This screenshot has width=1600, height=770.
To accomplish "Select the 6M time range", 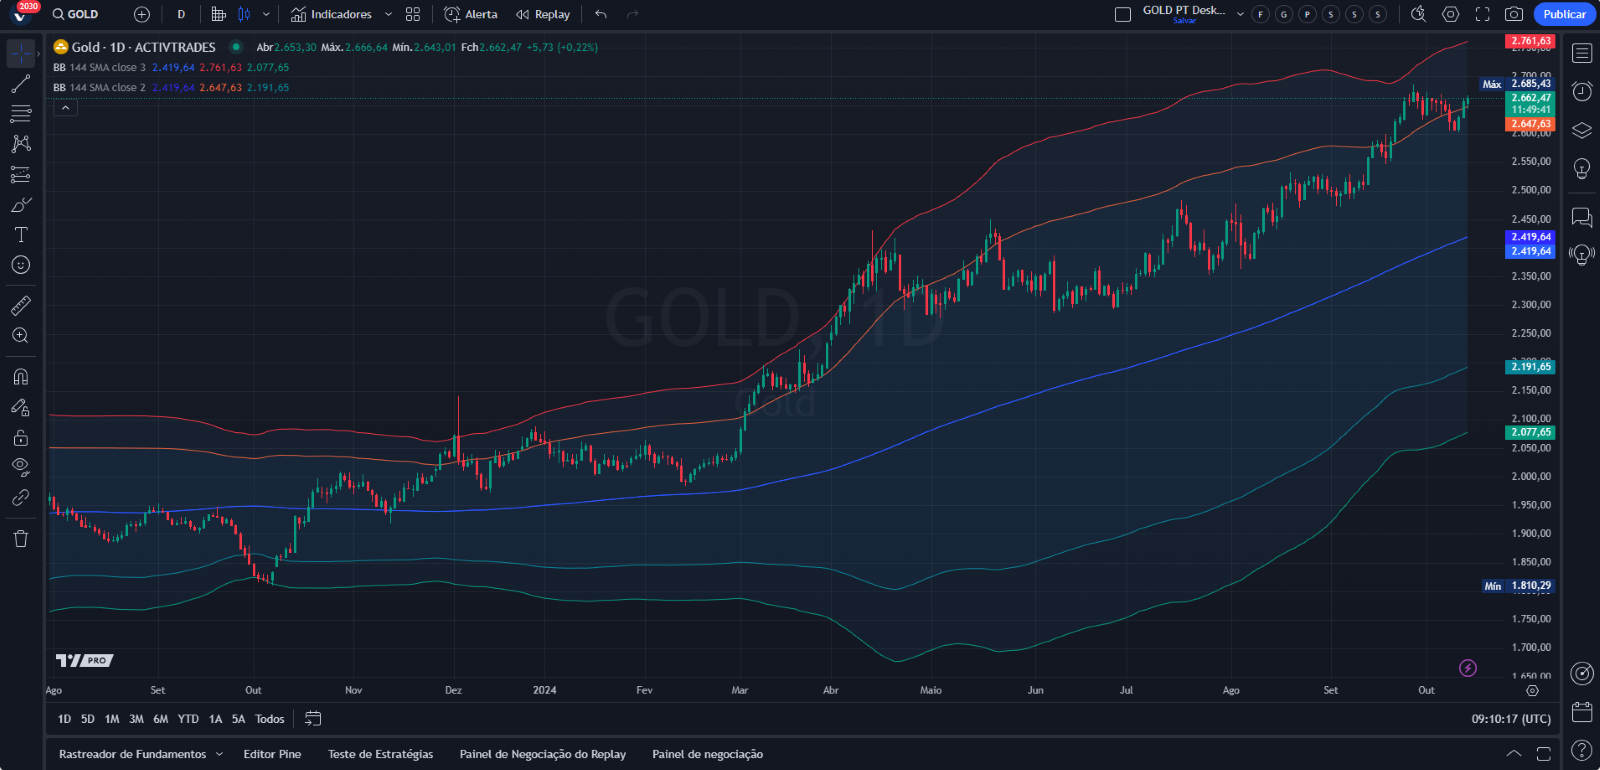I will pos(160,719).
